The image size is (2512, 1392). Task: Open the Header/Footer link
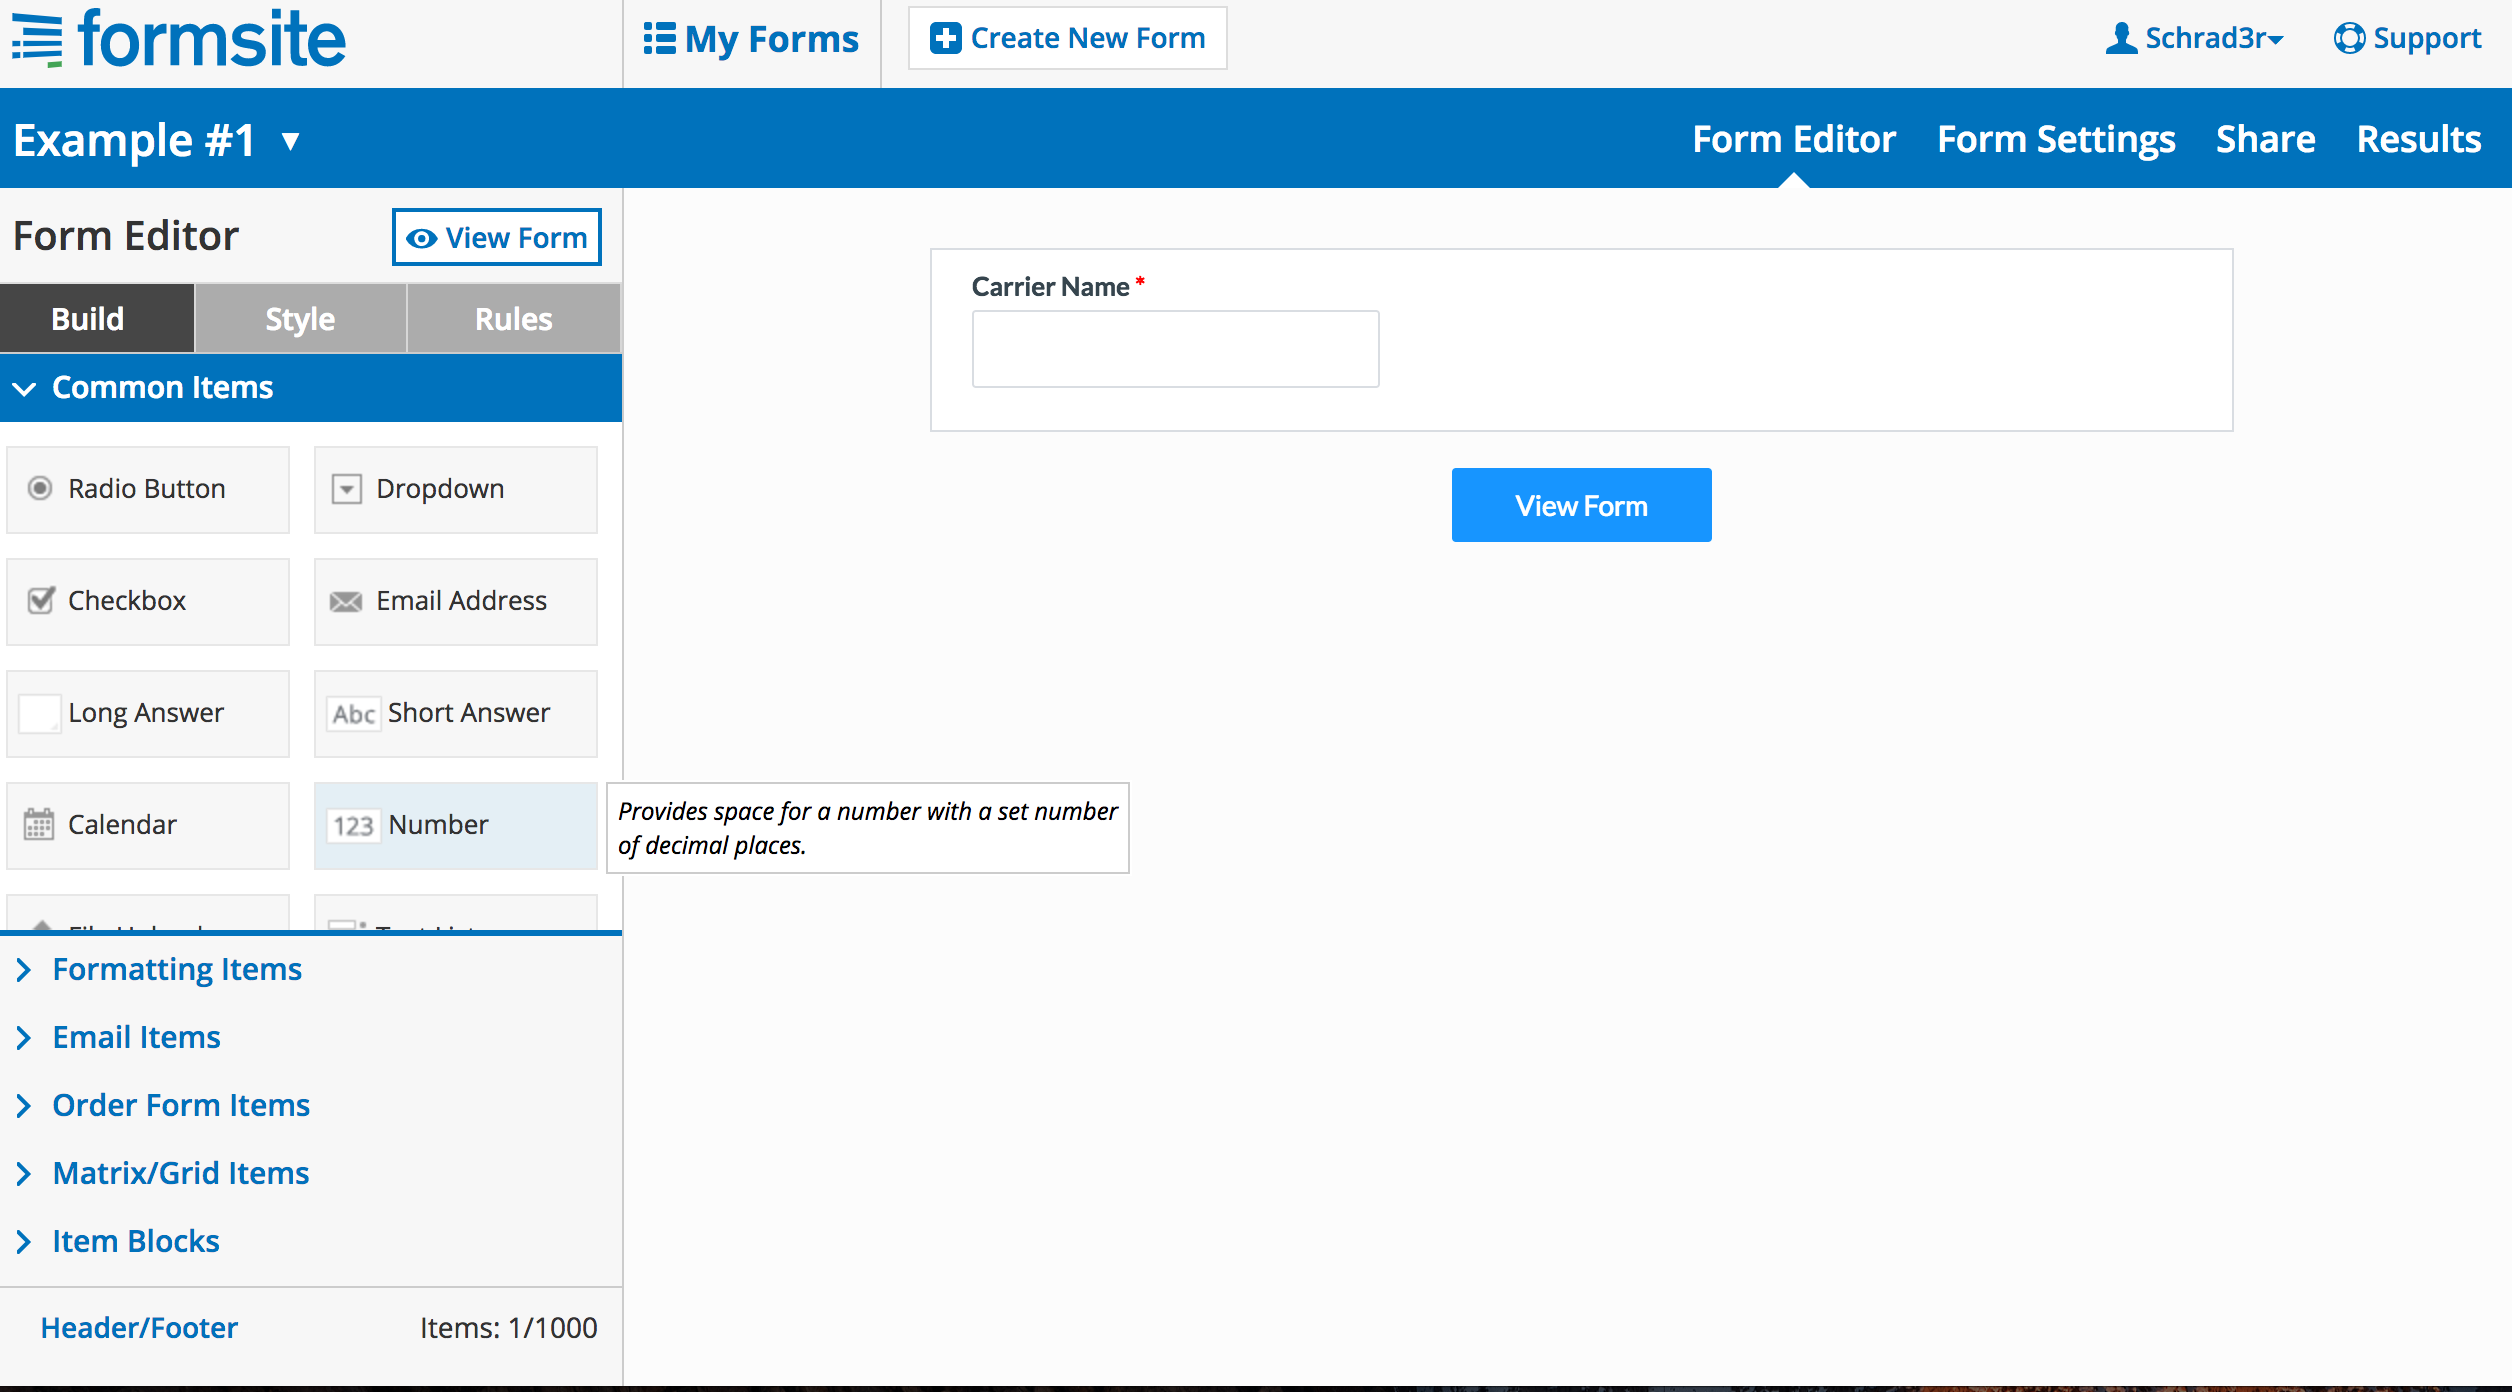139,1327
